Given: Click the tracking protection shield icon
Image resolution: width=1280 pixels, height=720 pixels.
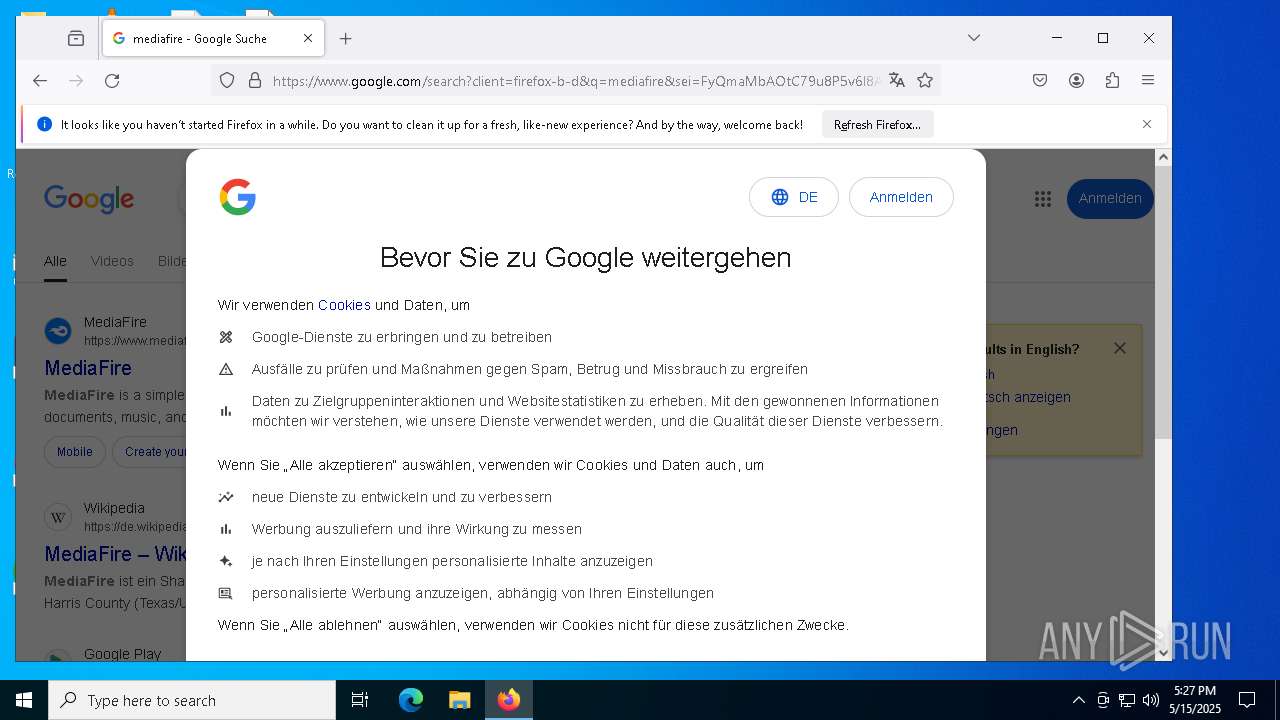Looking at the screenshot, I should click(x=227, y=80).
